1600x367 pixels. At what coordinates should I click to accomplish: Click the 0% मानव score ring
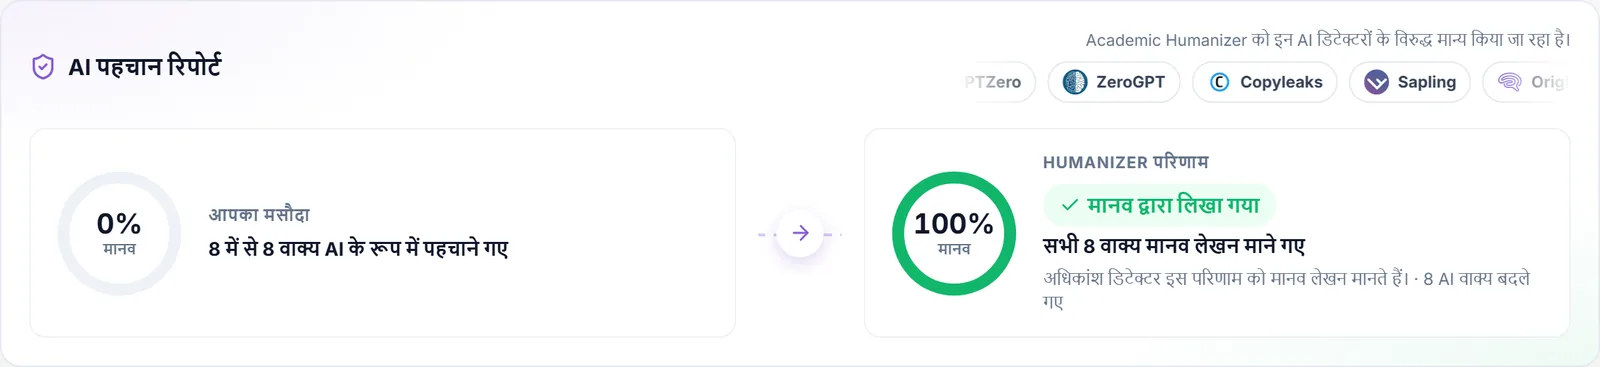click(x=119, y=233)
